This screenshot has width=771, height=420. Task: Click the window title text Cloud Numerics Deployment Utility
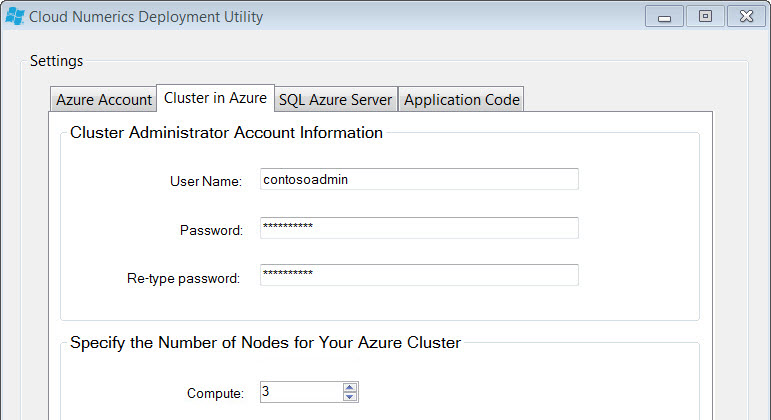click(x=146, y=17)
